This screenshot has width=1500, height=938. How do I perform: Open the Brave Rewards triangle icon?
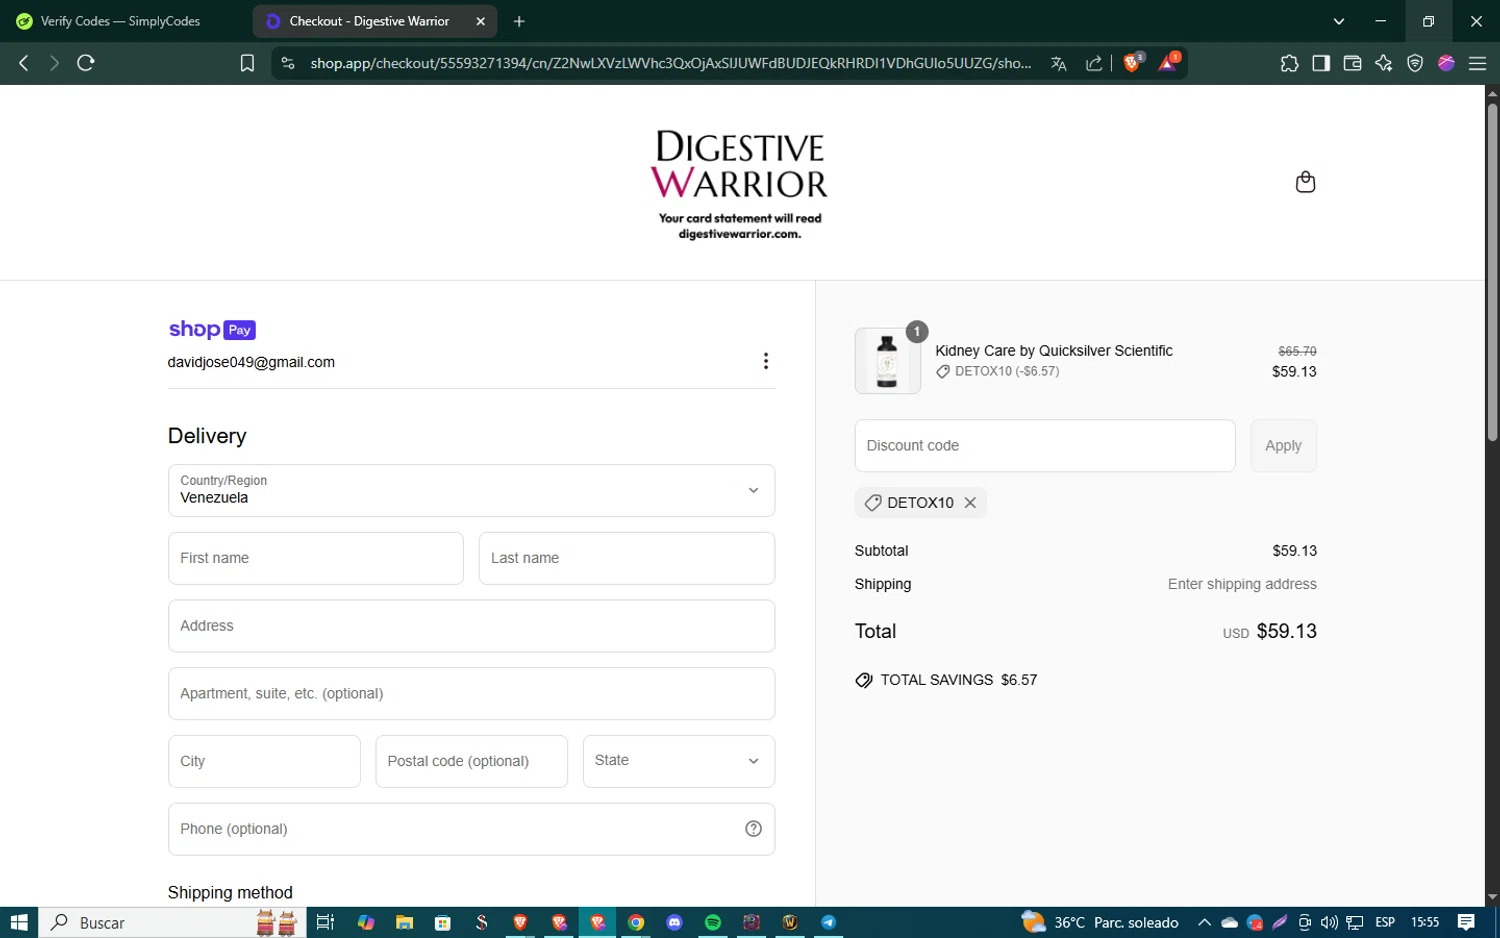click(1168, 62)
